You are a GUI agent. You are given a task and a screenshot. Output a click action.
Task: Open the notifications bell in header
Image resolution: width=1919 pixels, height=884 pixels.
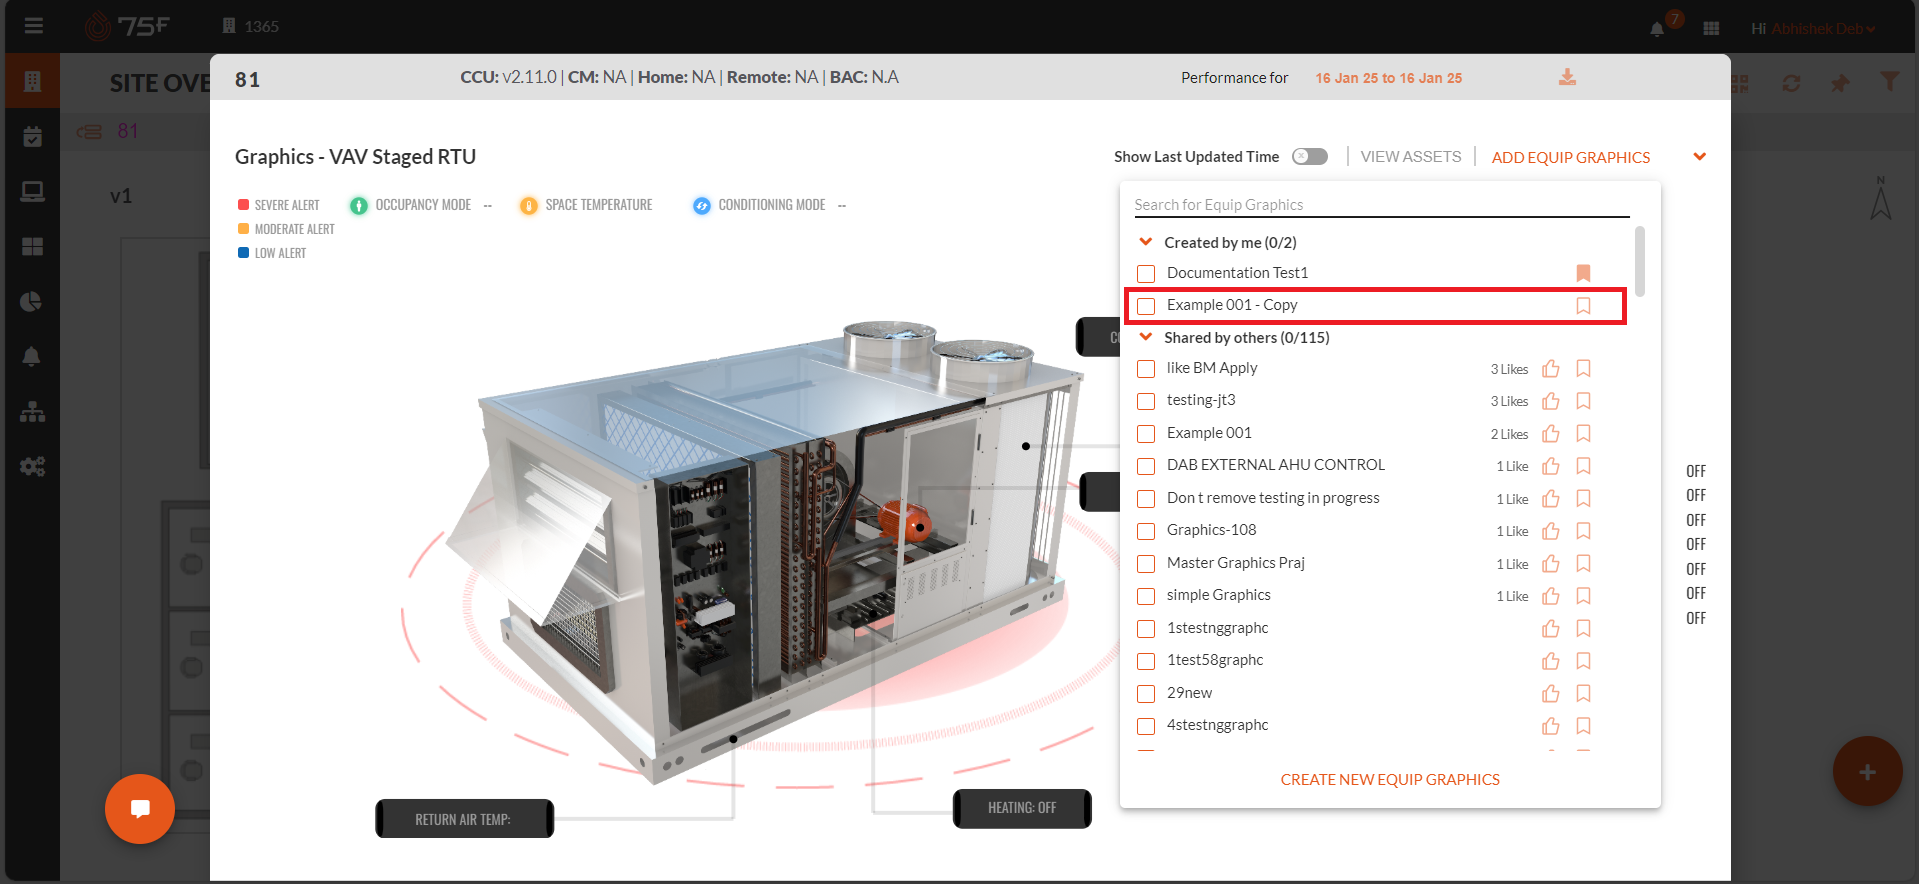pos(1657,28)
